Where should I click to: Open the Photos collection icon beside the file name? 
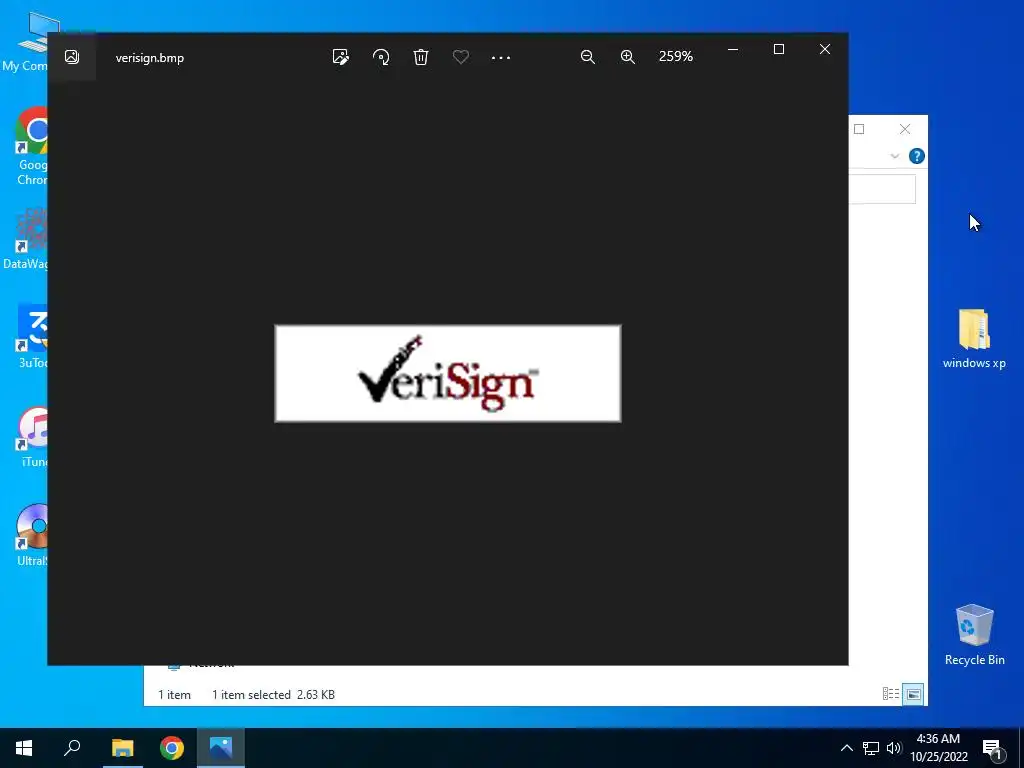tap(72, 57)
